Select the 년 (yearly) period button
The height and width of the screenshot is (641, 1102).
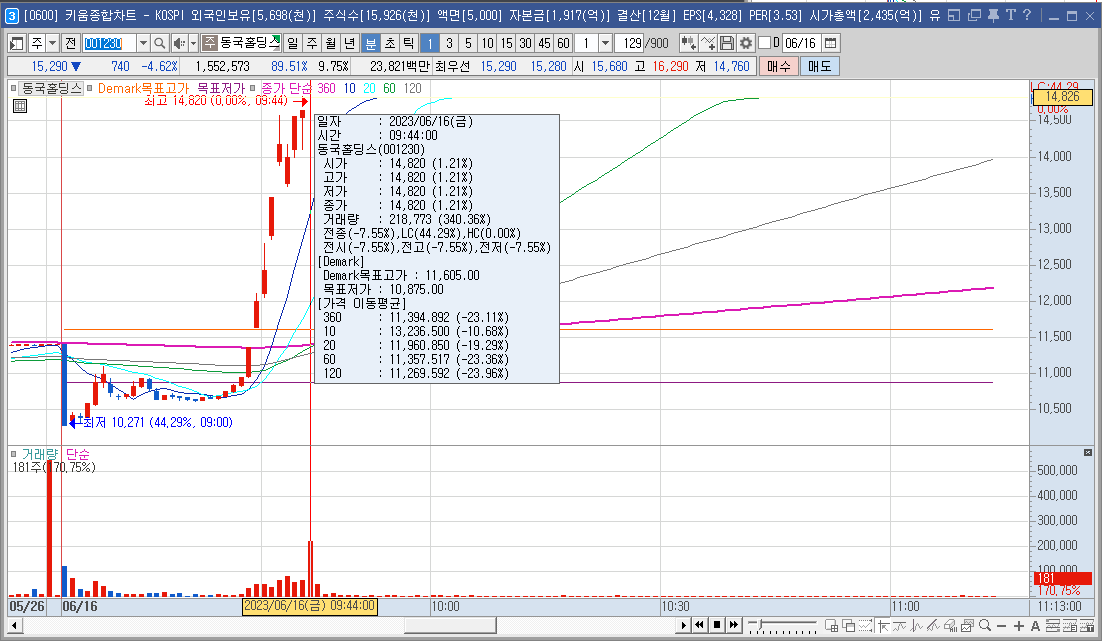pyautogui.click(x=350, y=43)
